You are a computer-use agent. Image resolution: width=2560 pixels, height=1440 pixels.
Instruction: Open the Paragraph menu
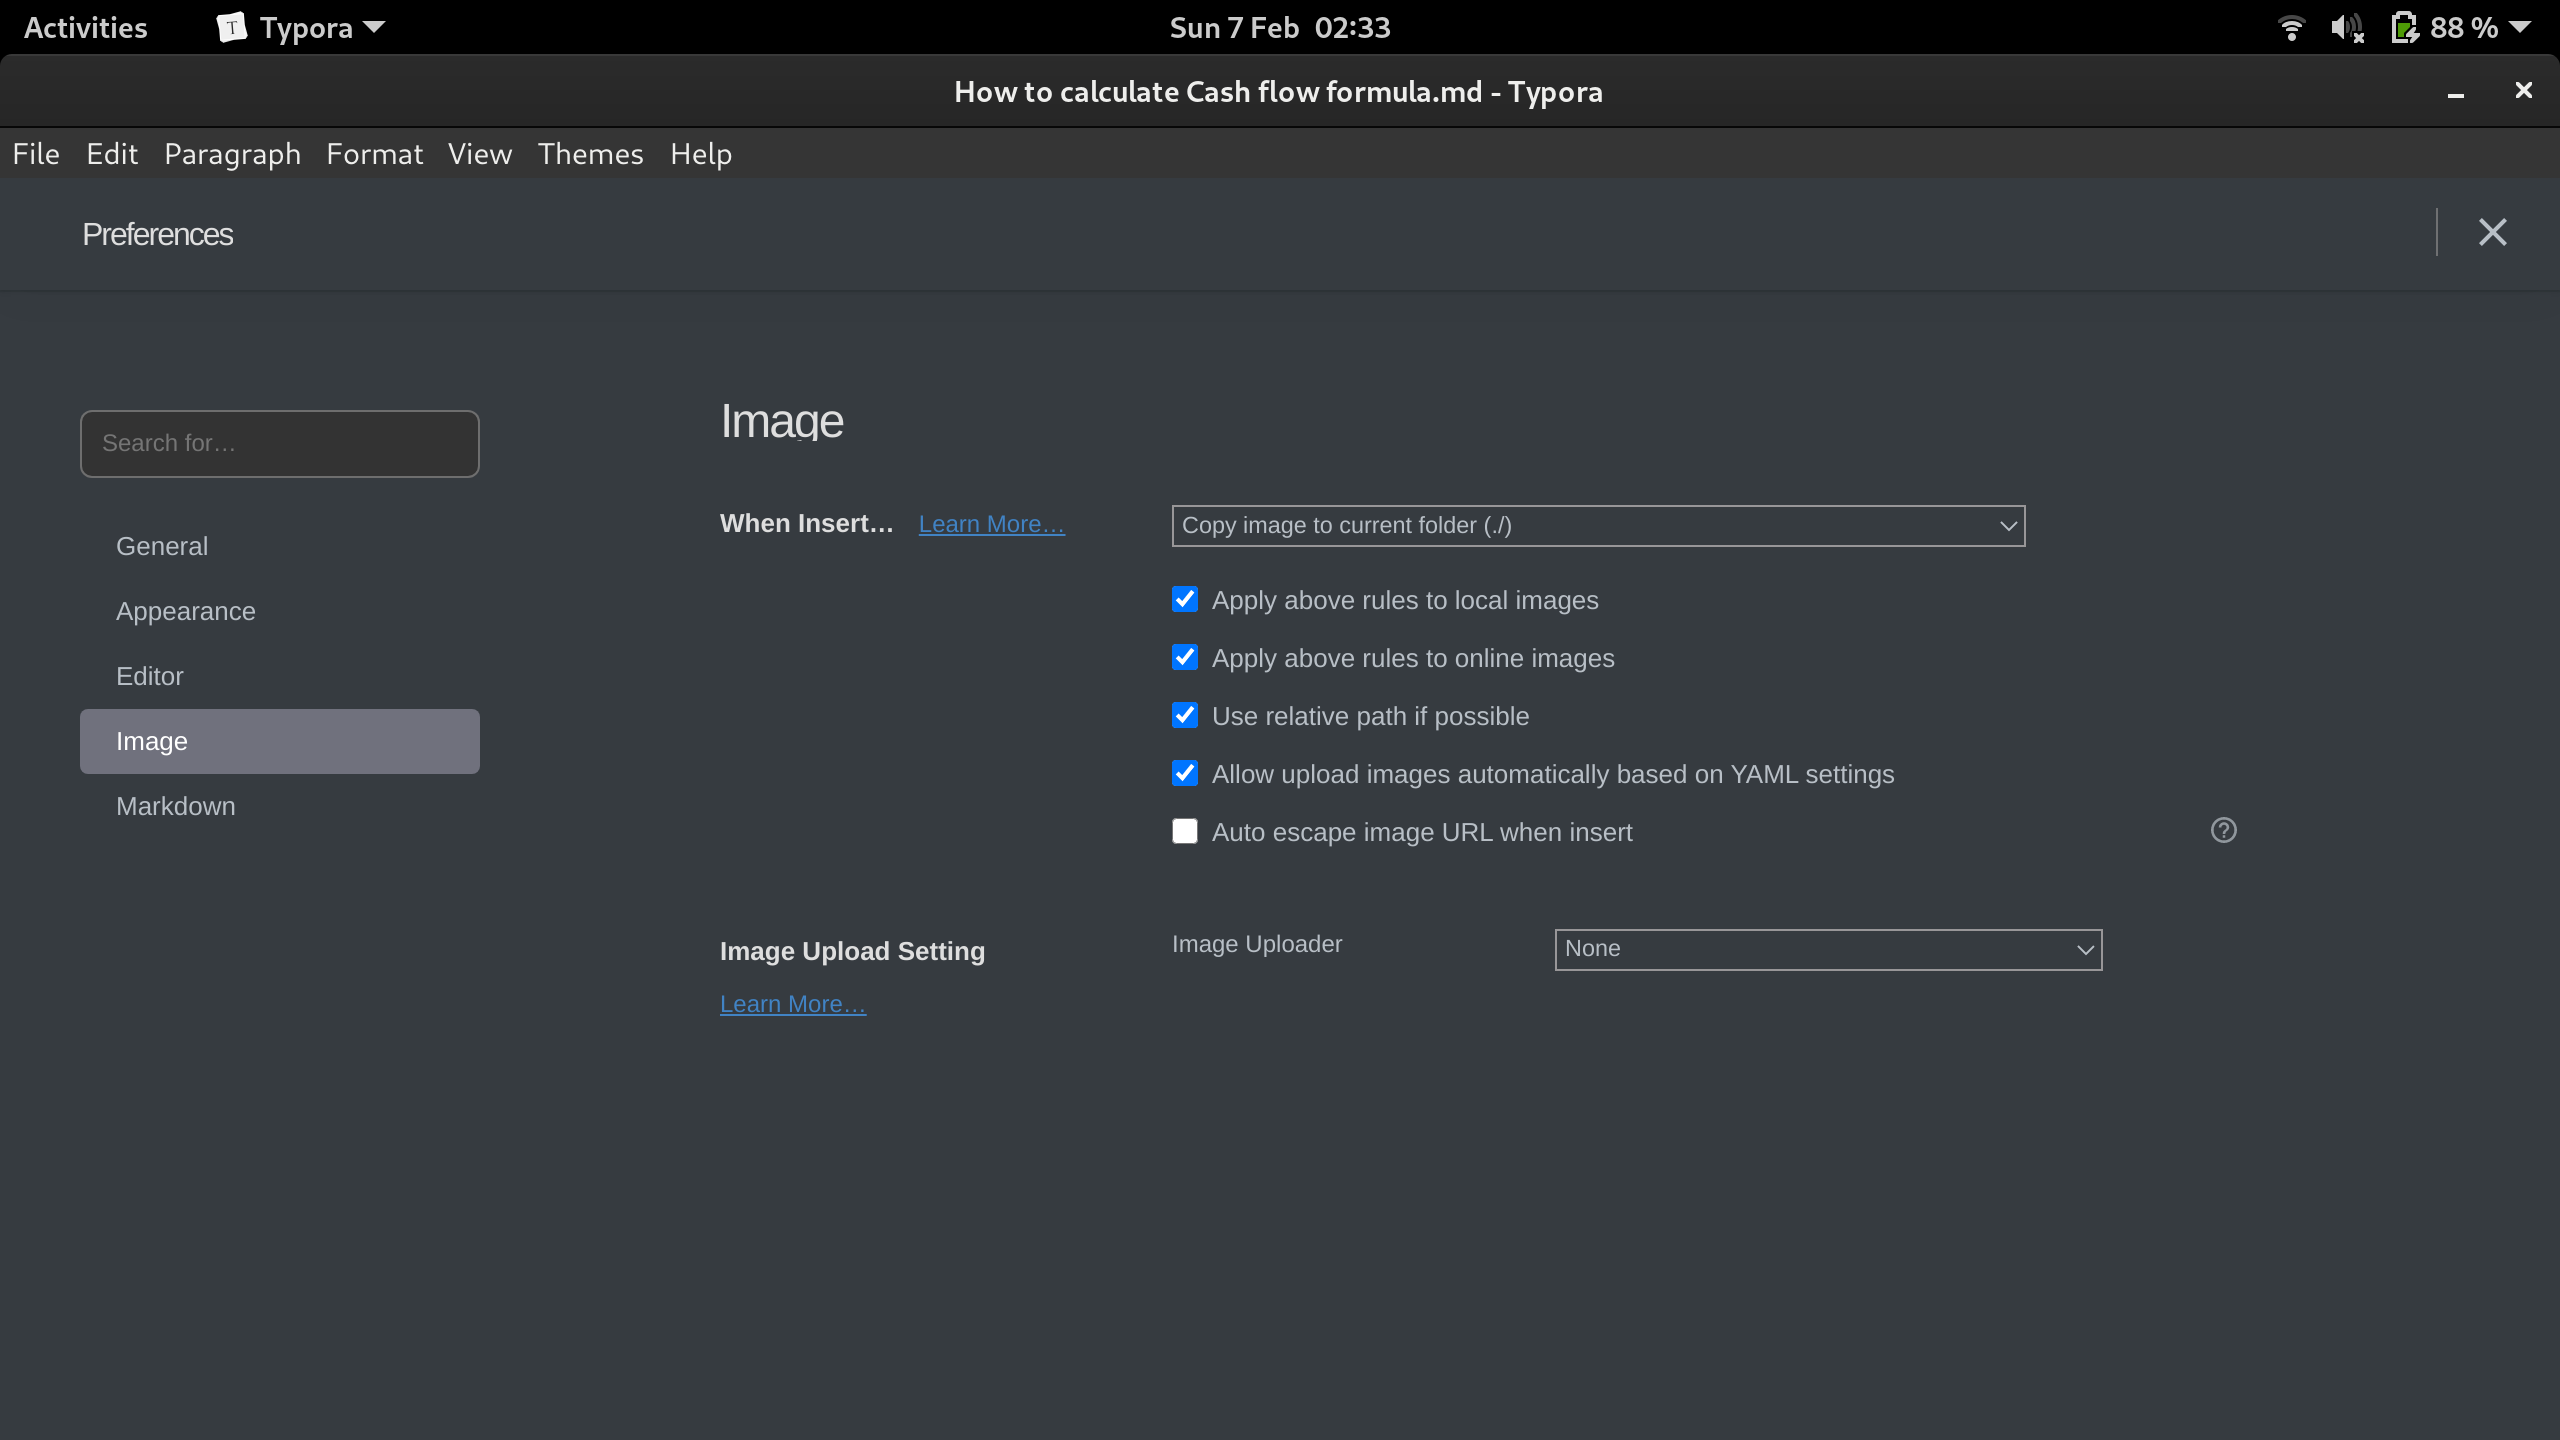pos(232,154)
